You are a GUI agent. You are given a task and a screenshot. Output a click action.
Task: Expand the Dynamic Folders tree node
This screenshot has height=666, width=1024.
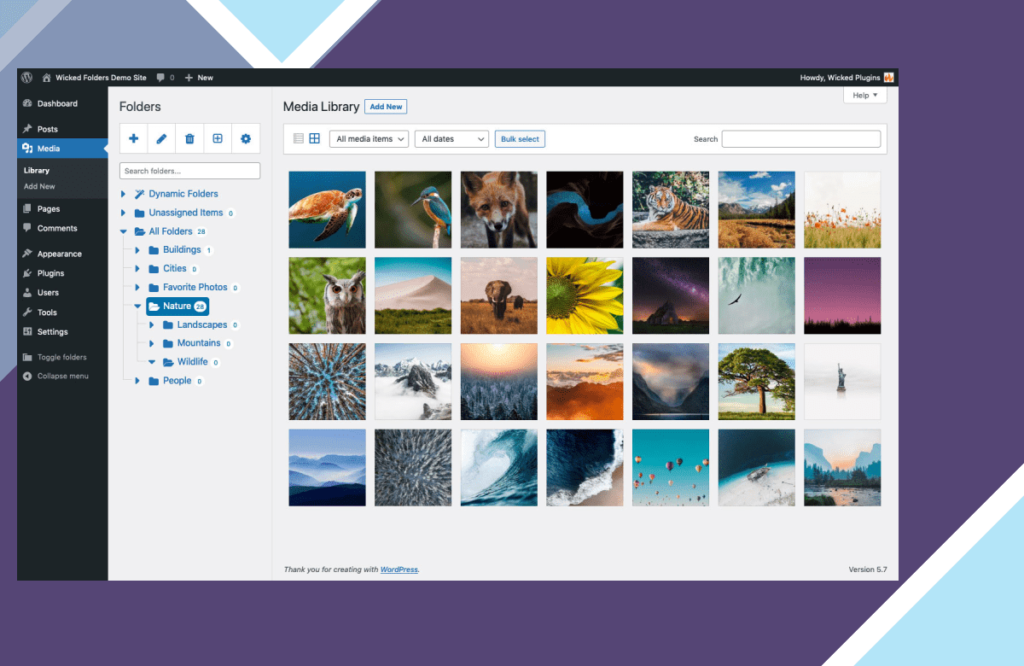click(123, 194)
